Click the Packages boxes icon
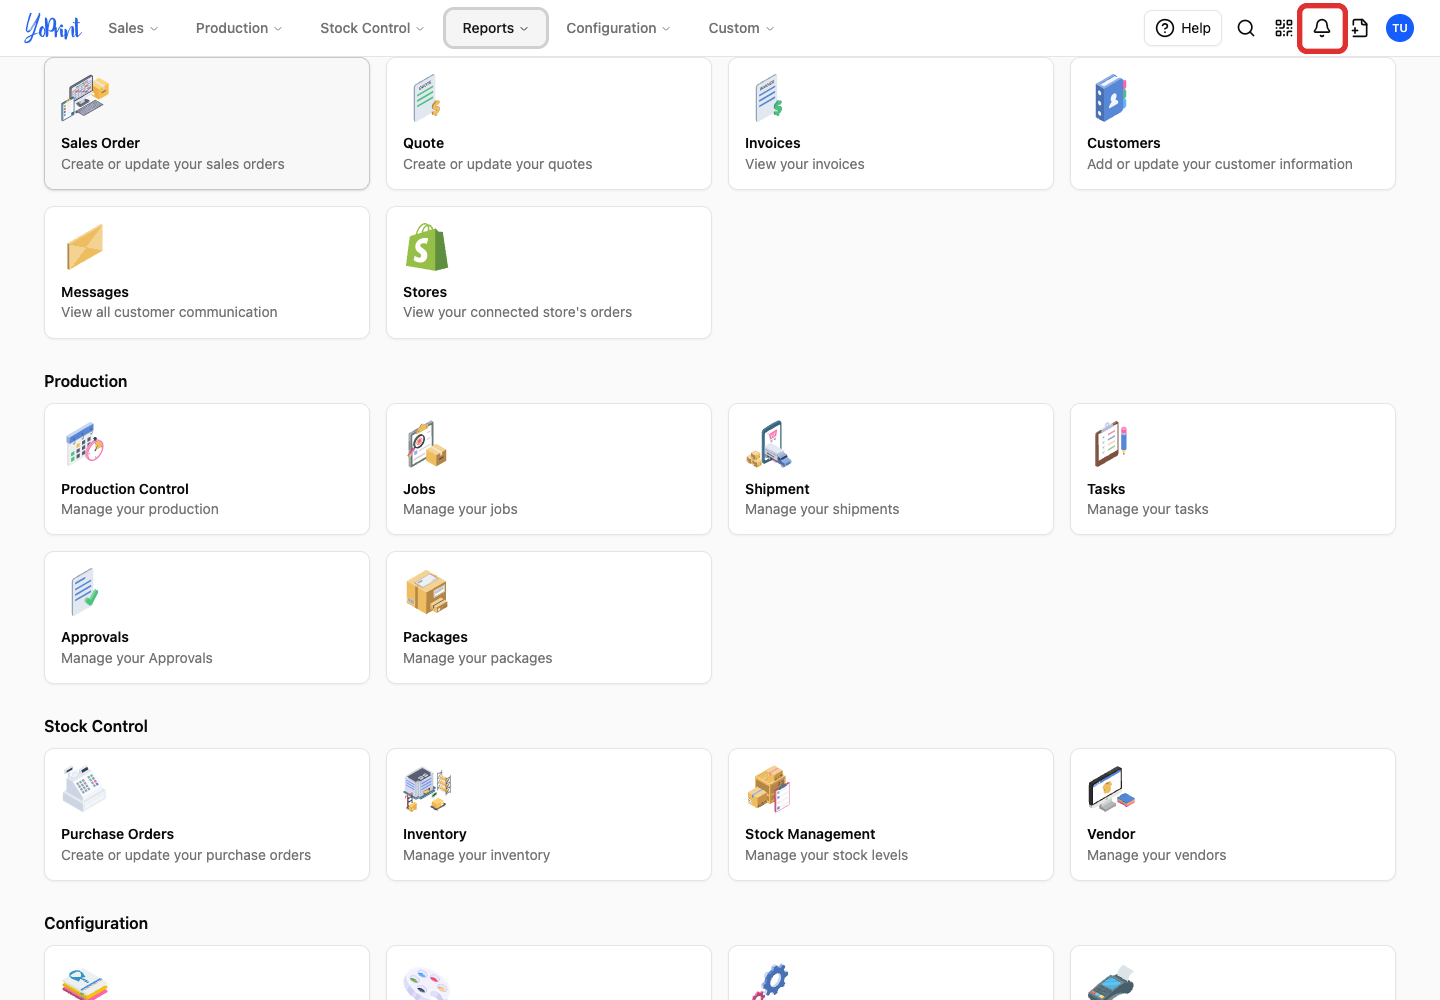This screenshot has height=1000, width=1440. click(427, 592)
